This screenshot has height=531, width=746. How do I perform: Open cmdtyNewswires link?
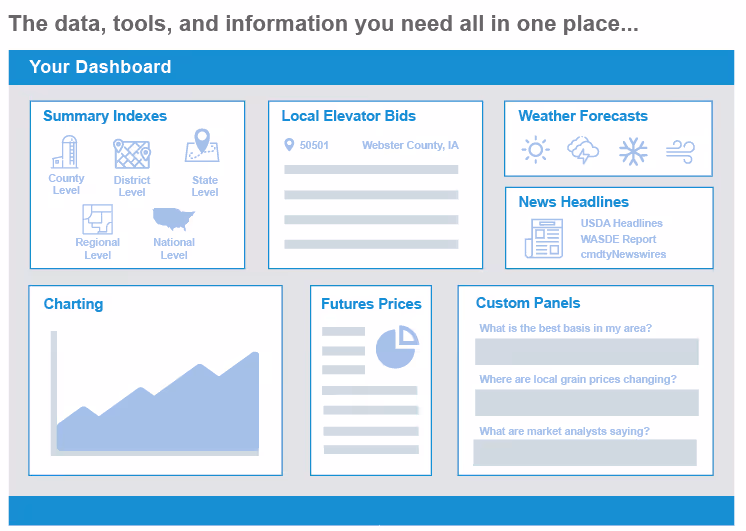pyautogui.click(x=623, y=254)
